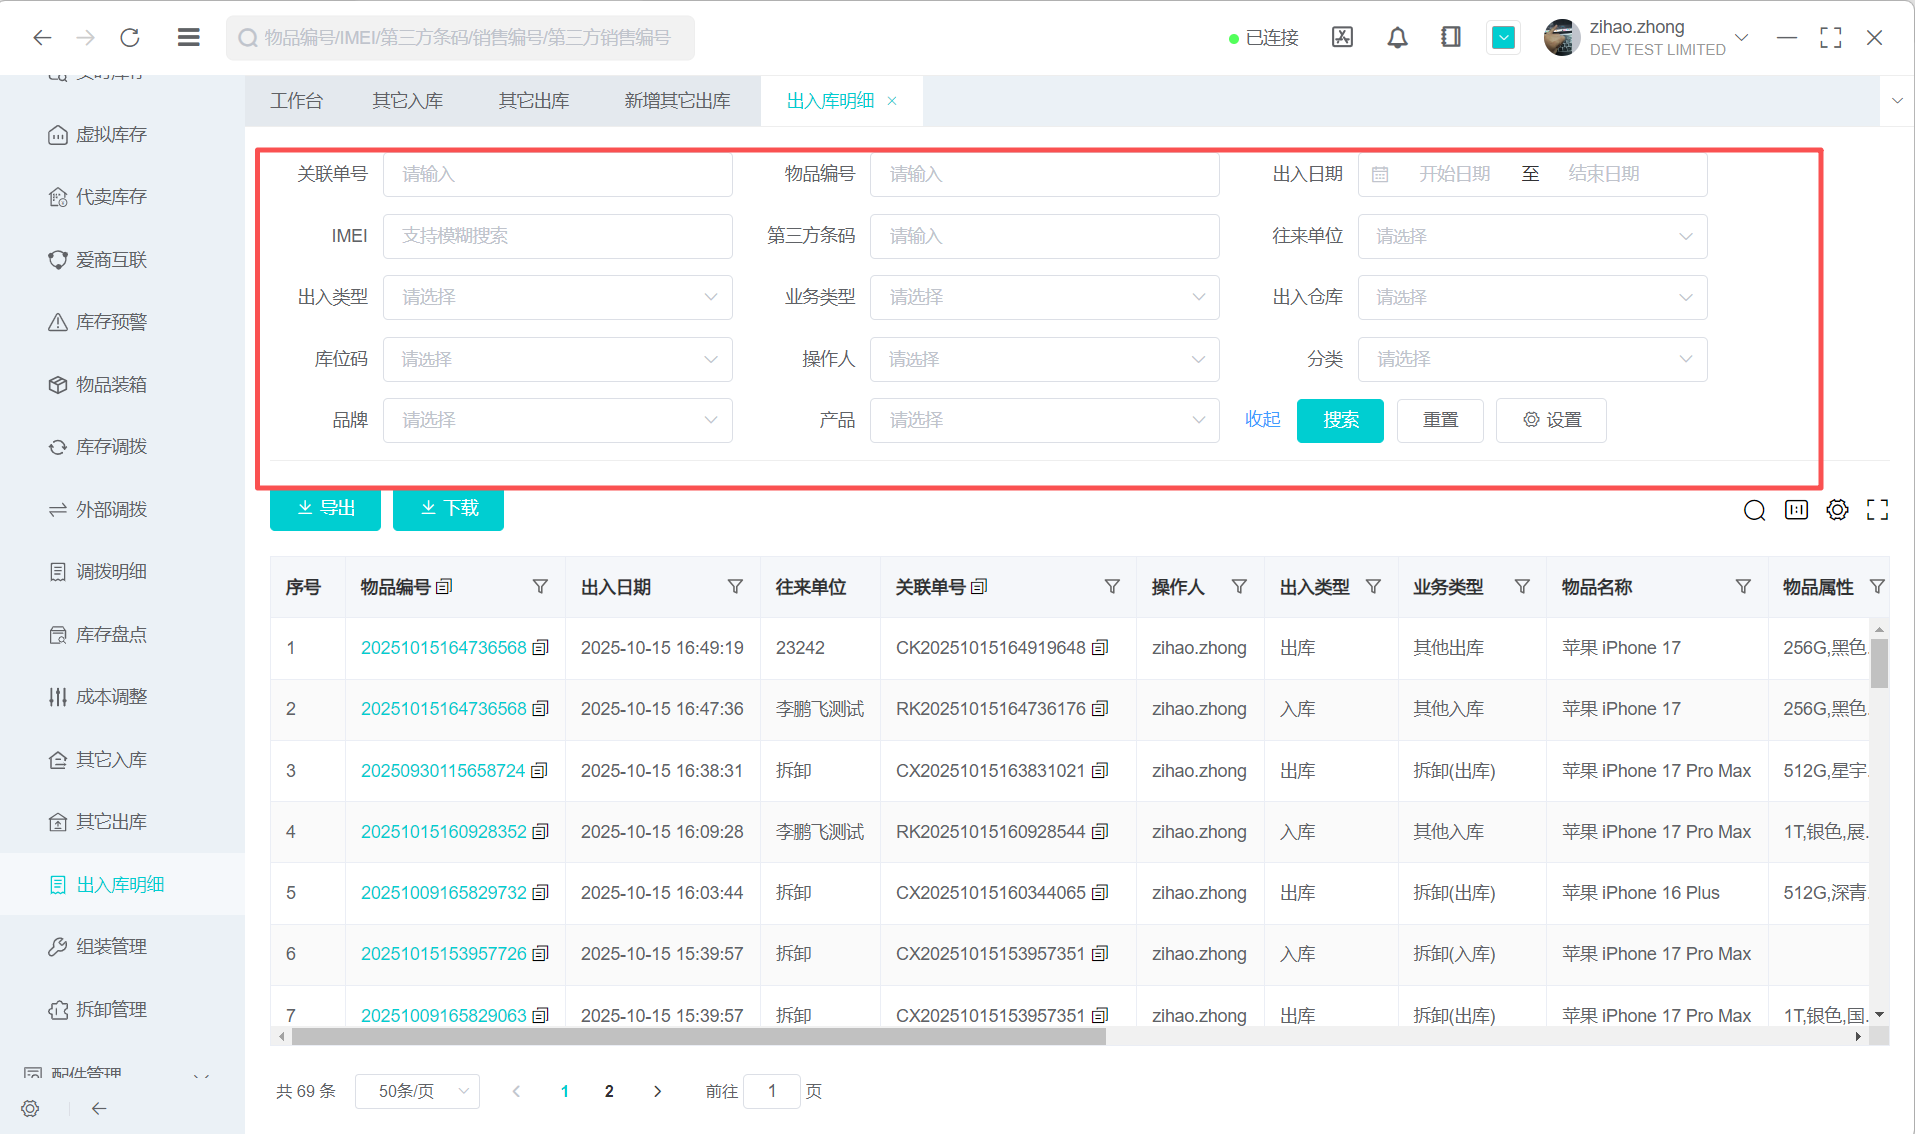Screen dimensions: 1915x1134
Task: Click the hamburger menu icon
Action: click(188, 38)
